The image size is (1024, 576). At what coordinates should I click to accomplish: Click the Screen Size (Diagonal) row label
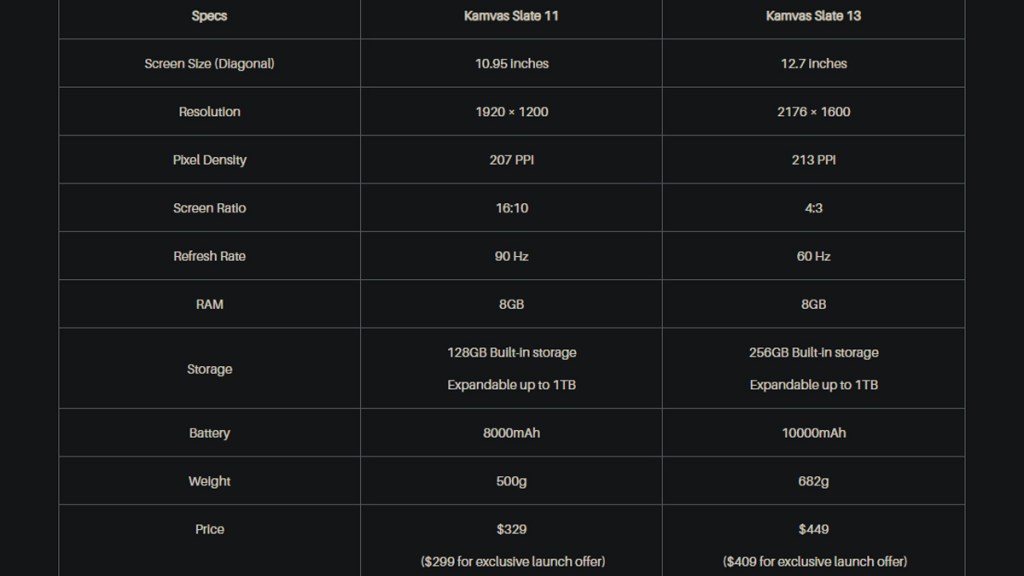[x=209, y=64]
